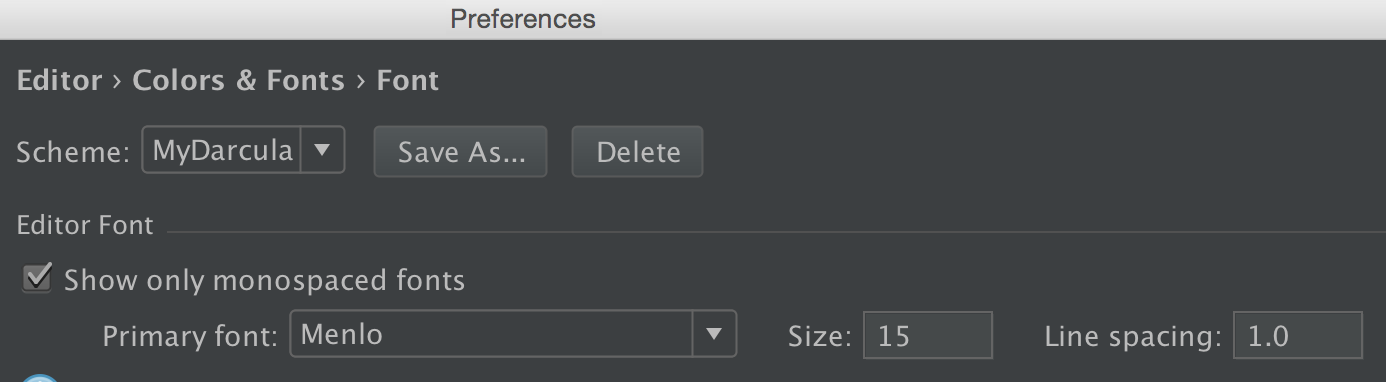Click the Size: label

click(x=819, y=336)
